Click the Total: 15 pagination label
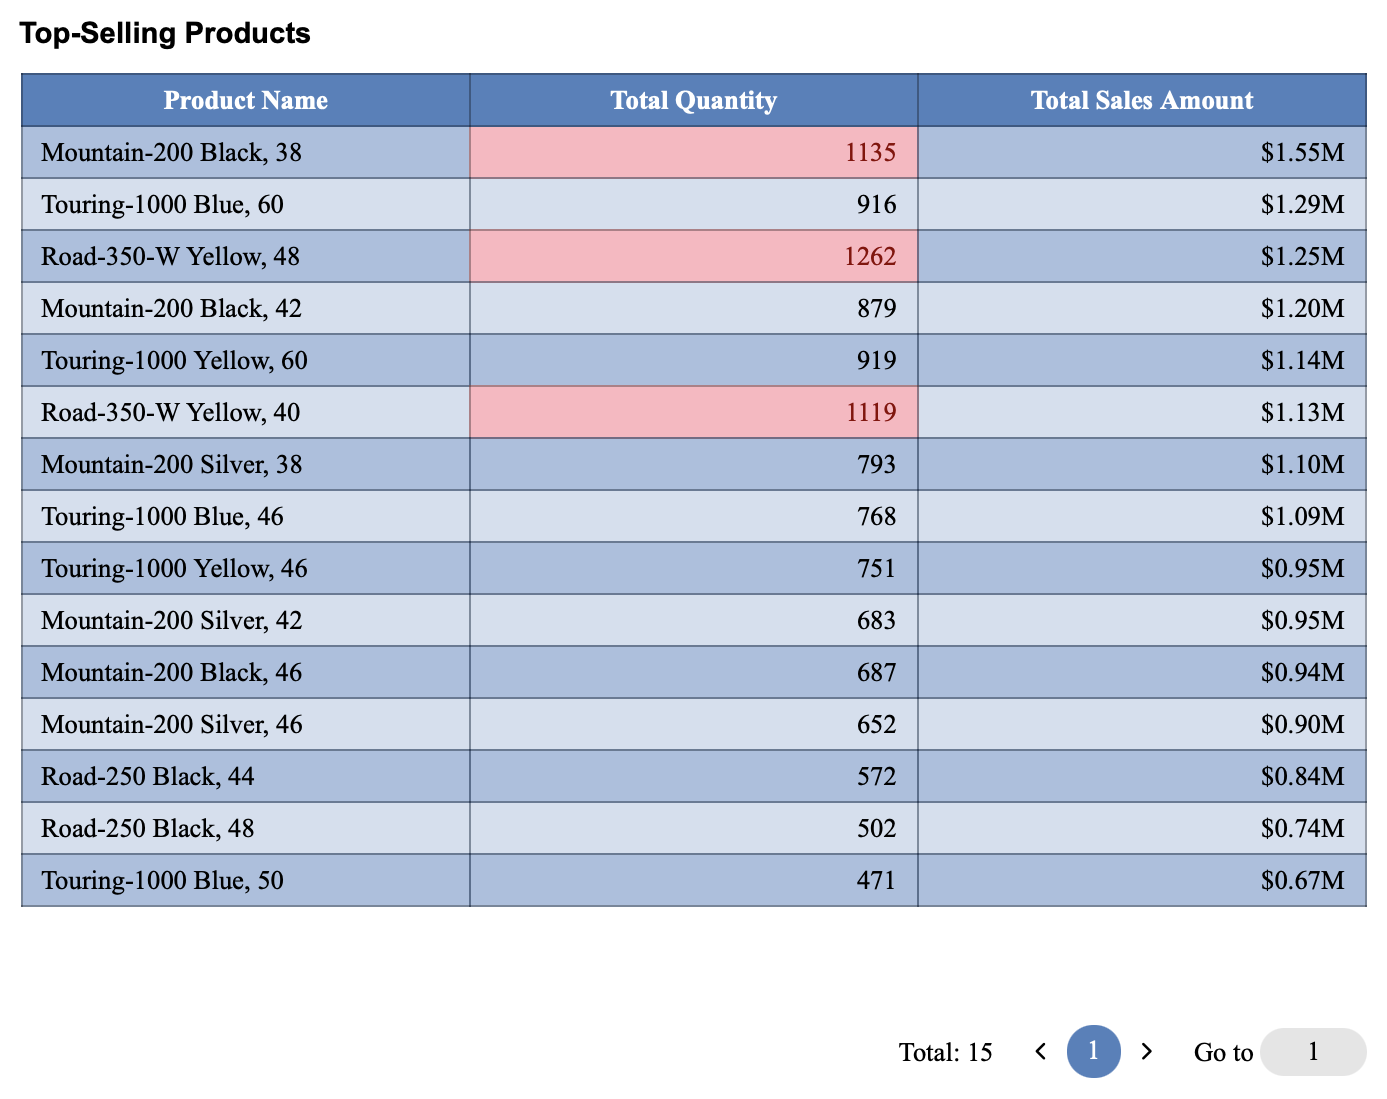This screenshot has height=1099, width=1387. point(945,1052)
